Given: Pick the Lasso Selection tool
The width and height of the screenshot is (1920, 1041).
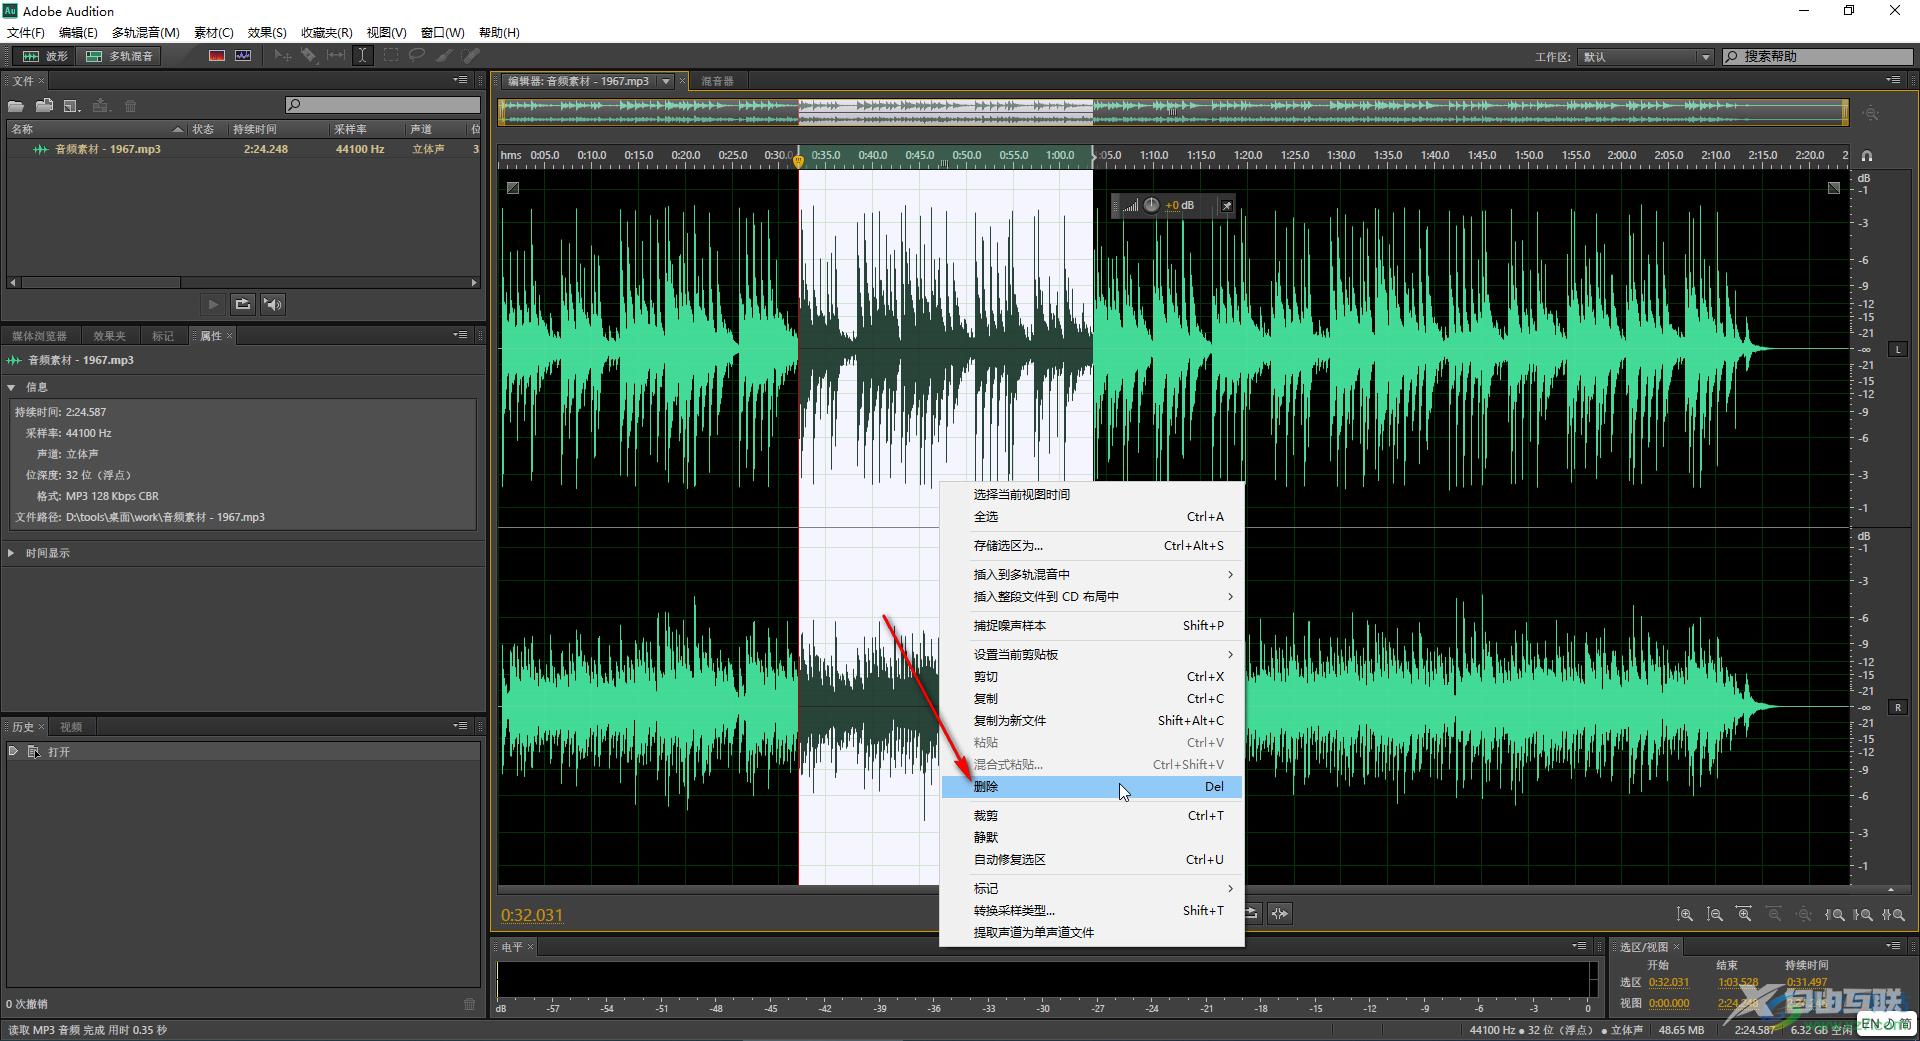Looking at the screenshot, I should (417, 56).
